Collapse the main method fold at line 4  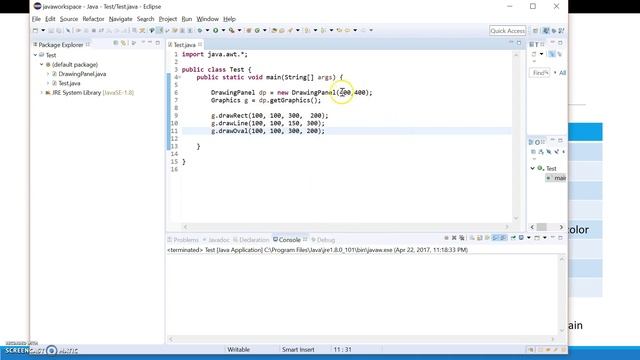click(x=179, y=77)
